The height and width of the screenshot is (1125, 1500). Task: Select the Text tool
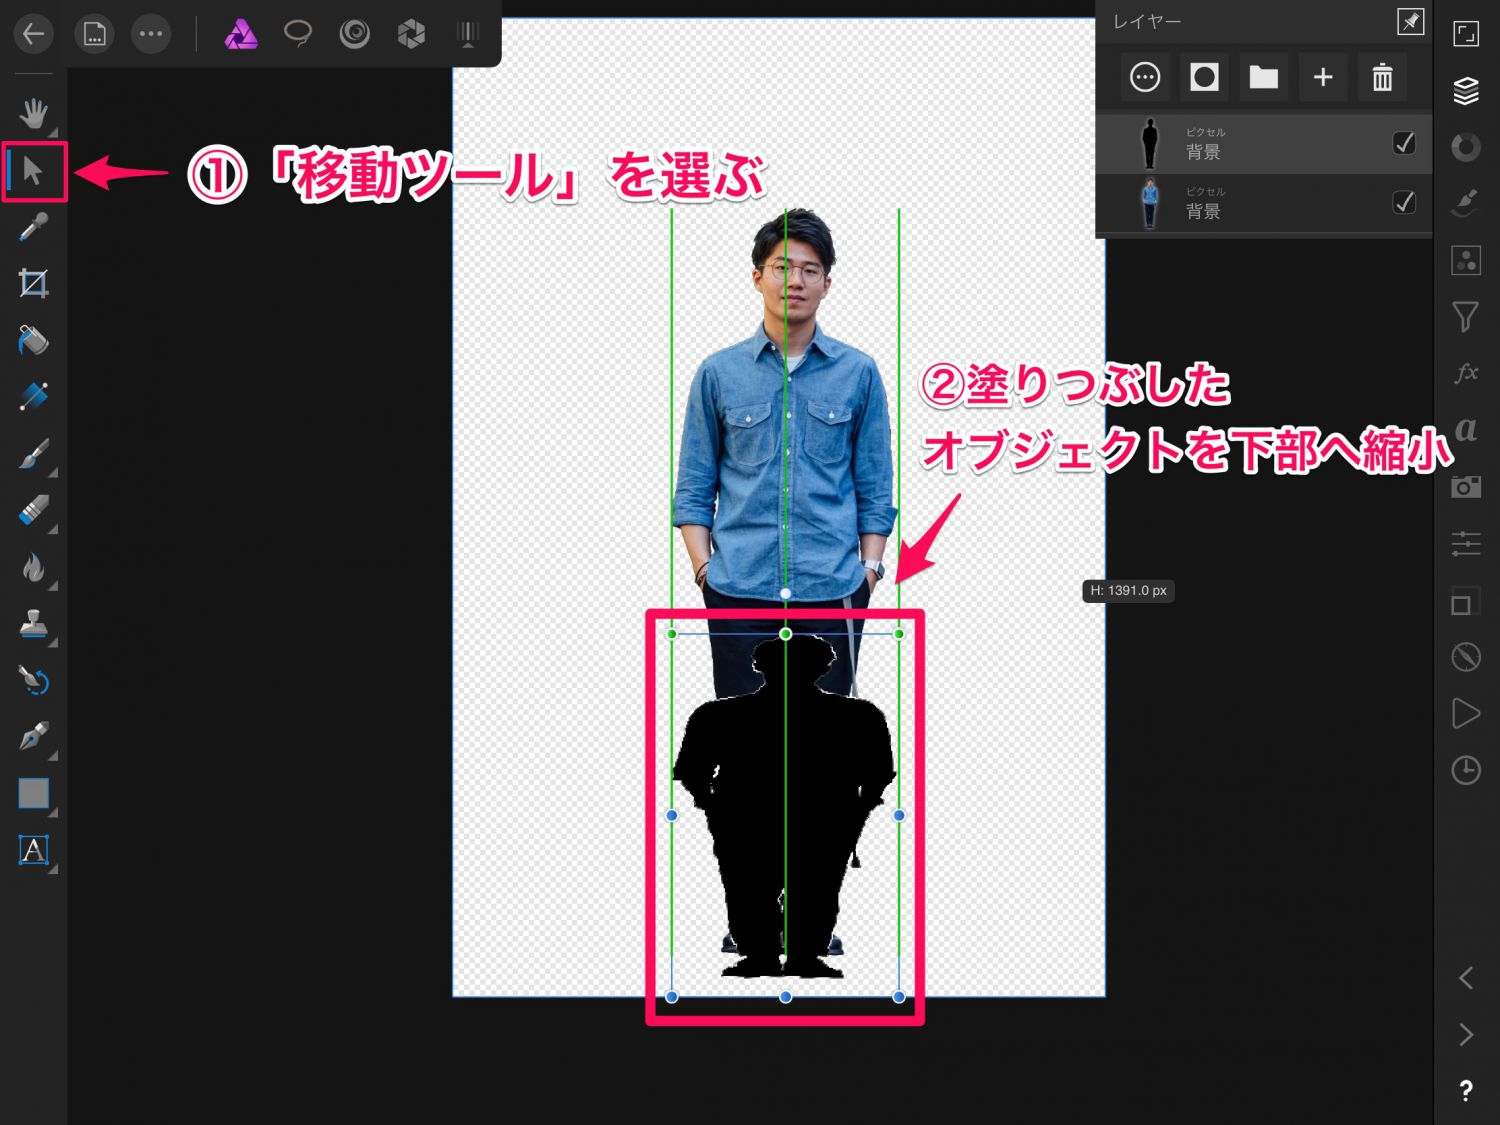click(x=33, y=850)
